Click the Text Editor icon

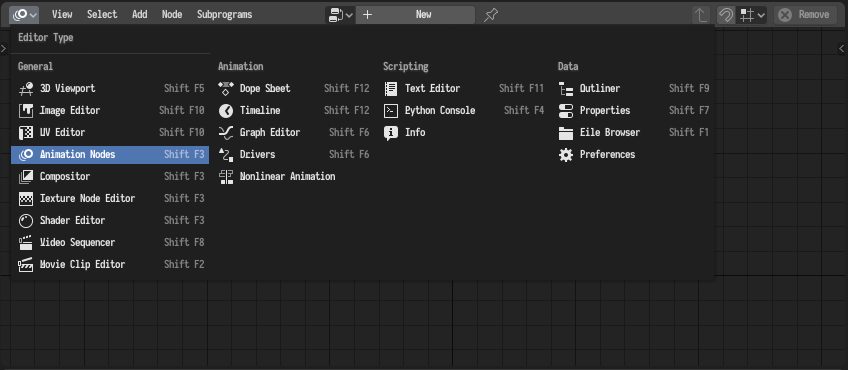(391, 89)
